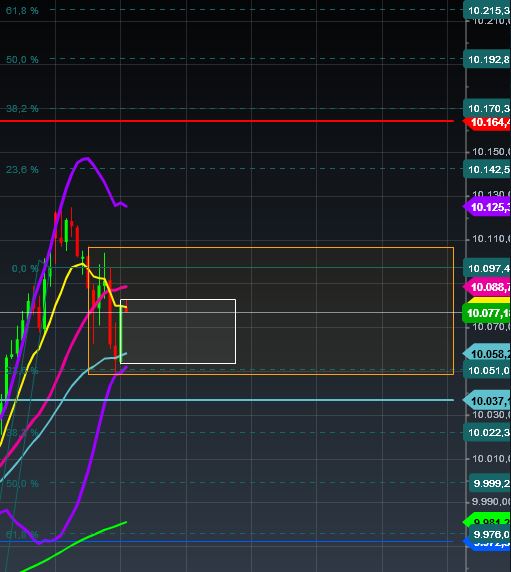The height and width of the screenshot is (572, 511).
Task: Click the 50,0 % label beside 9.999,2 level
Action: [22, 484]
